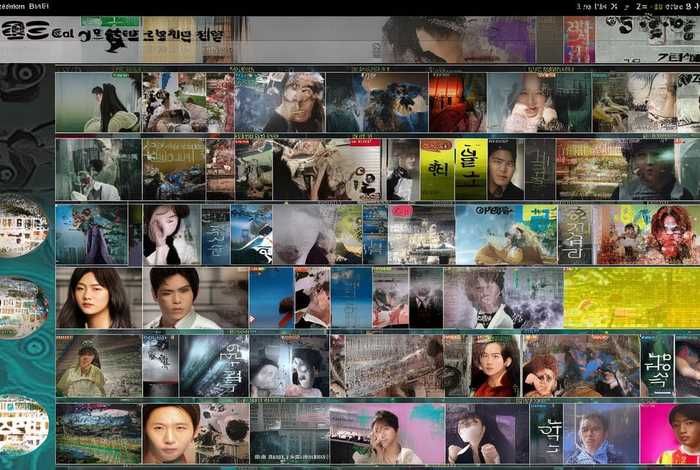This screenshot has height=470, width=700.
Task: Click the red Korean-text poster in header banner
Action: pyautogui.click(x=578, y=39)
